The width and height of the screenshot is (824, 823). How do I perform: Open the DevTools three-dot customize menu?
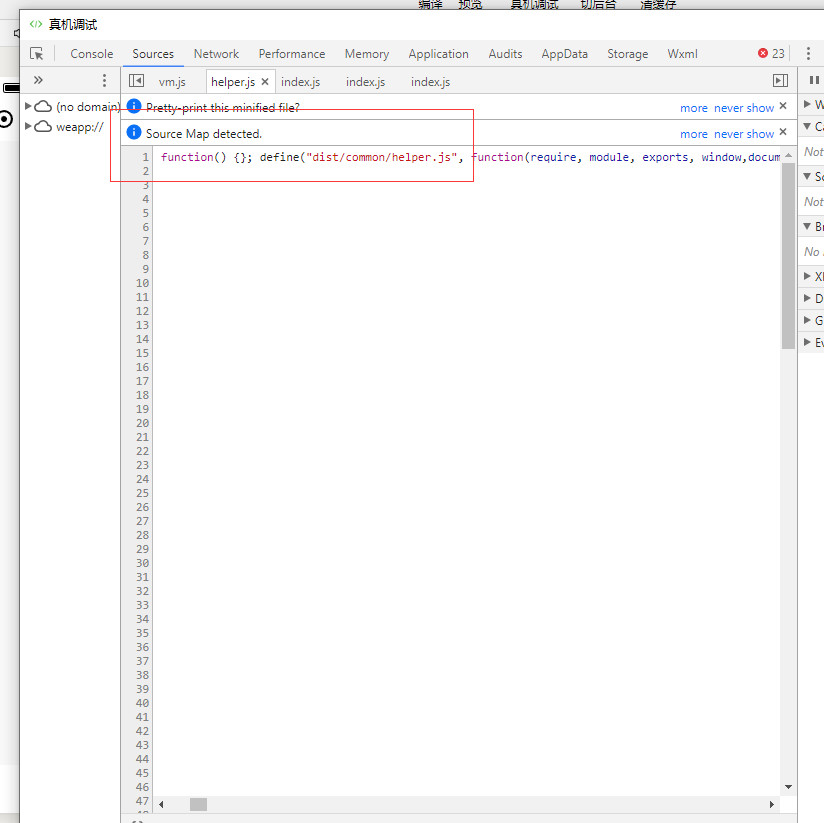808,53
